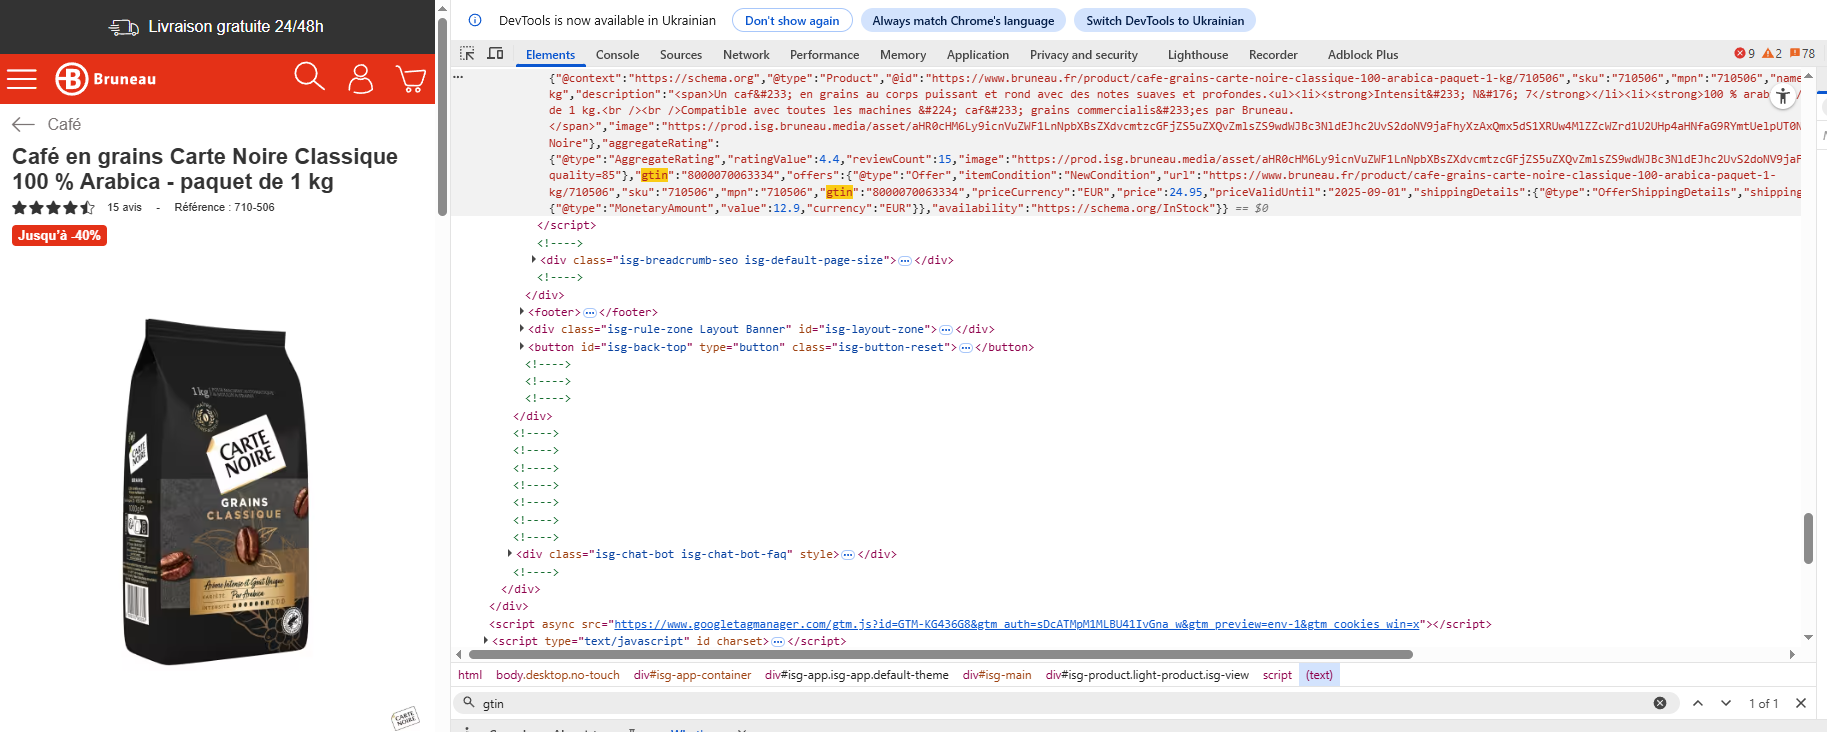1827x732 pixels.
Task: Select div#isg-main breadcrumb
Action: [997, 675]
